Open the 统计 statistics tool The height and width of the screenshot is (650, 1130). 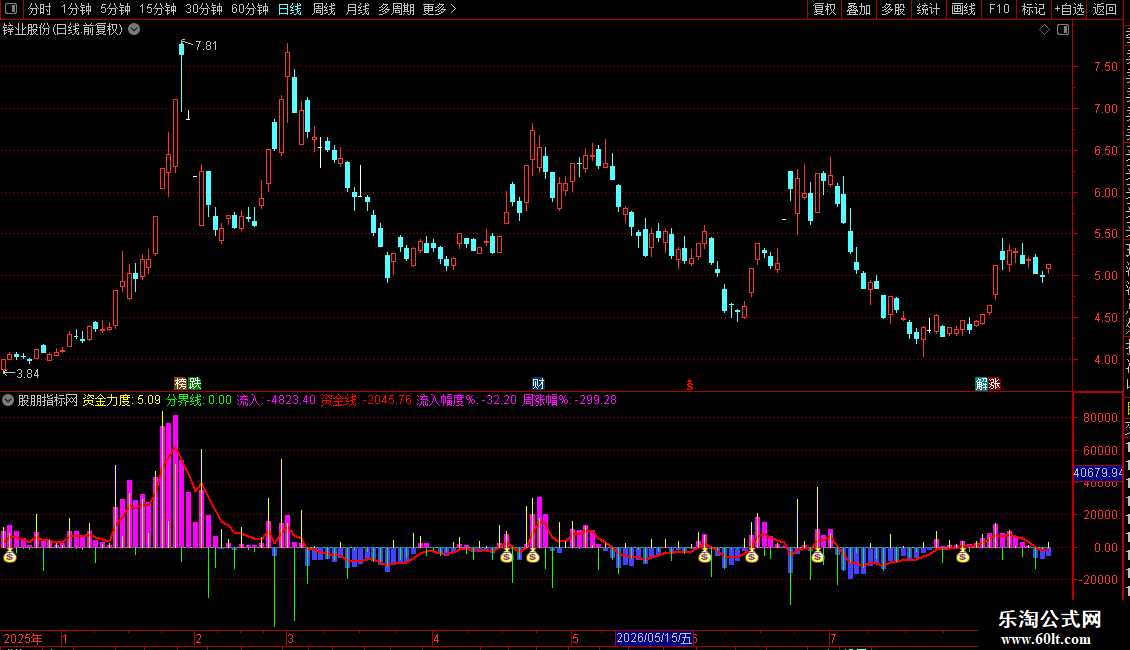click(x=928, y=9)
